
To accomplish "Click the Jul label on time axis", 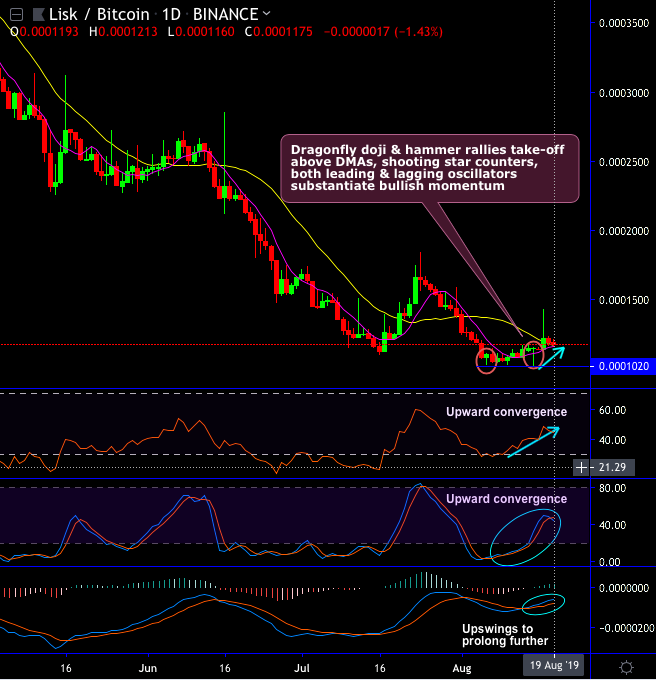I will coord(302,668).
